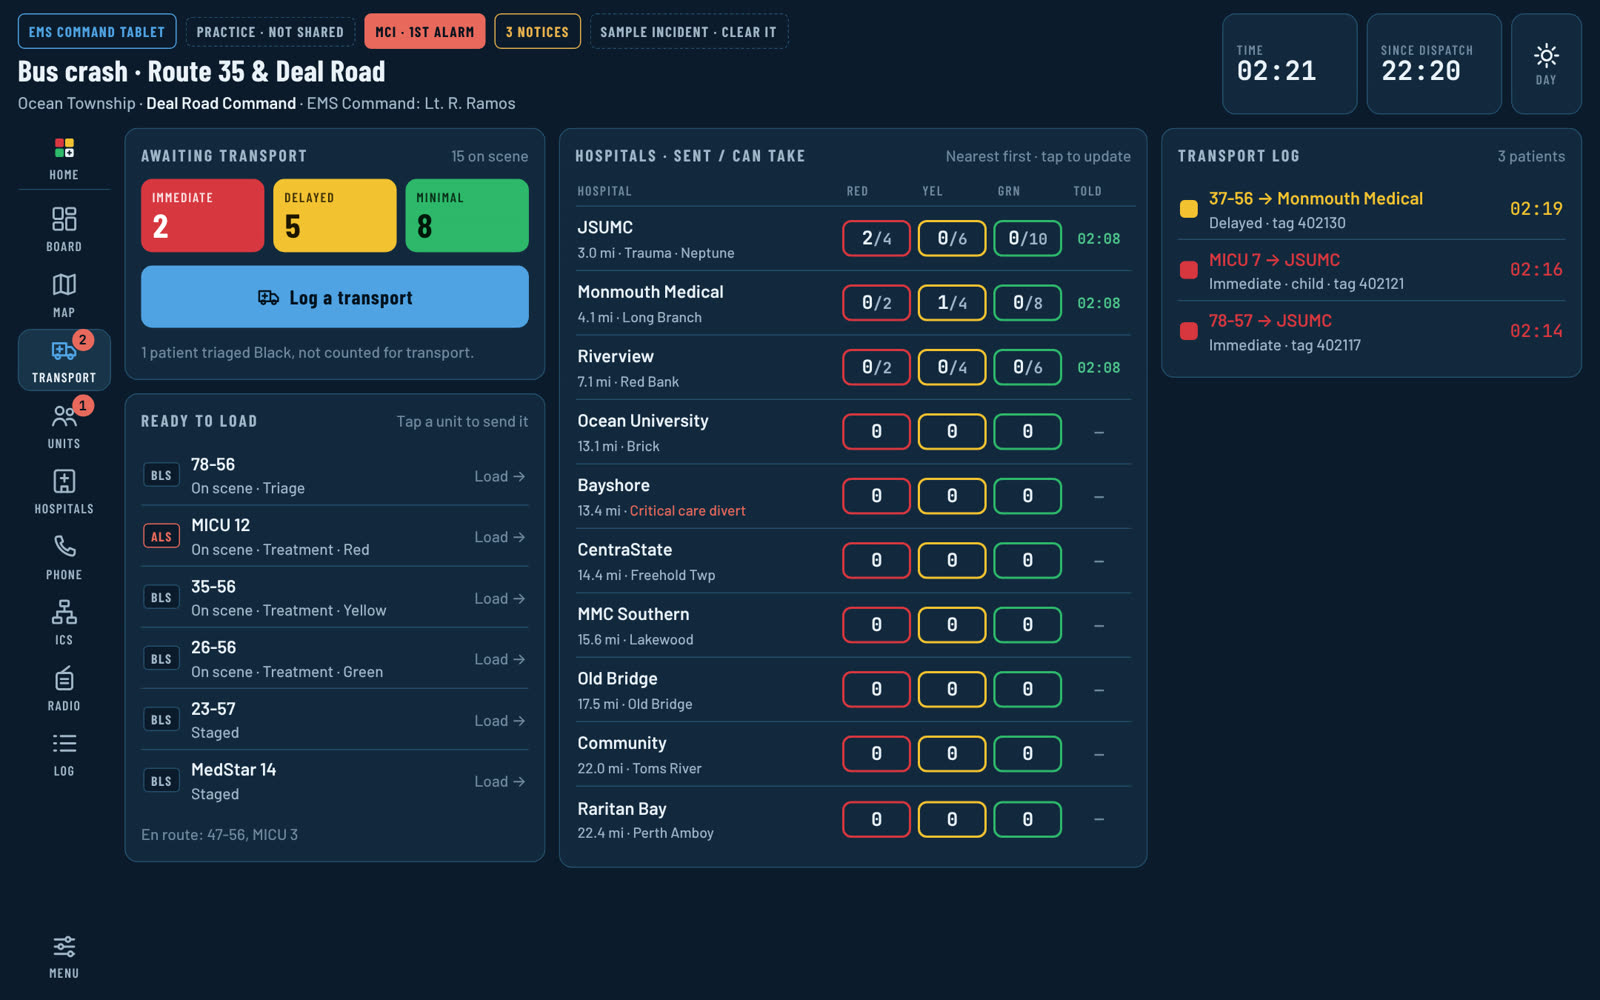Image resolution: width=1600 pixels, height=1000 pixels.
Task: Open the Units sidebar icon
Action: pyautogui.click(x=64, y=426)
